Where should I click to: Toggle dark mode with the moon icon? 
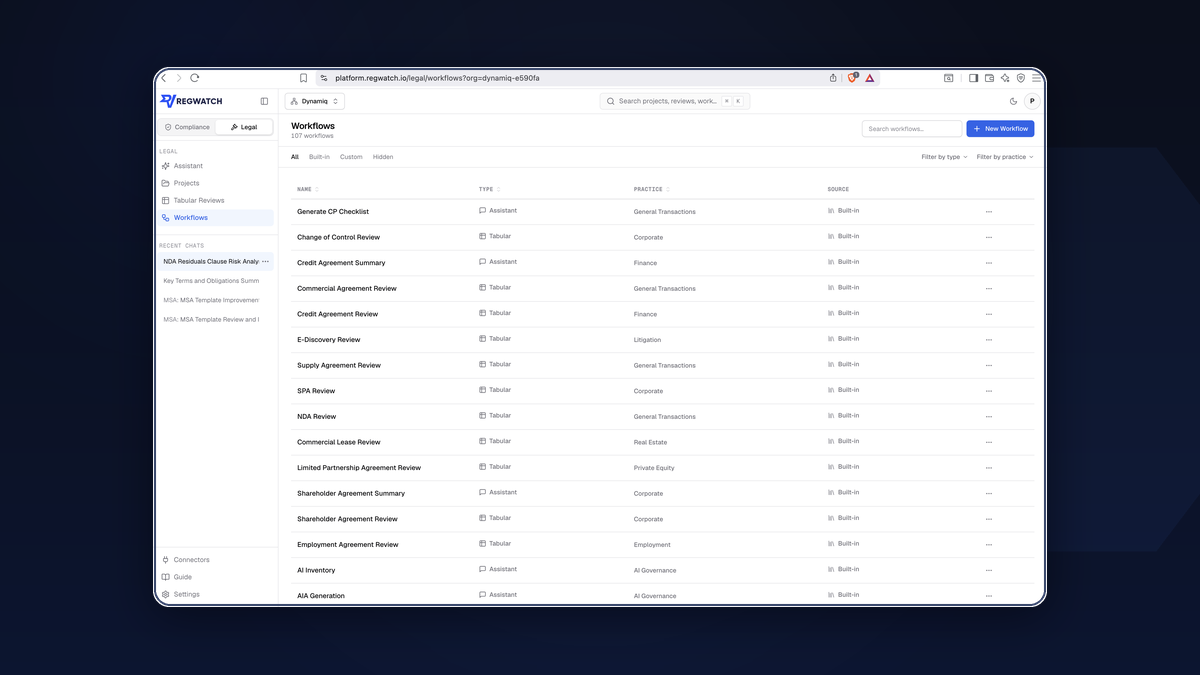(1013, 101)
